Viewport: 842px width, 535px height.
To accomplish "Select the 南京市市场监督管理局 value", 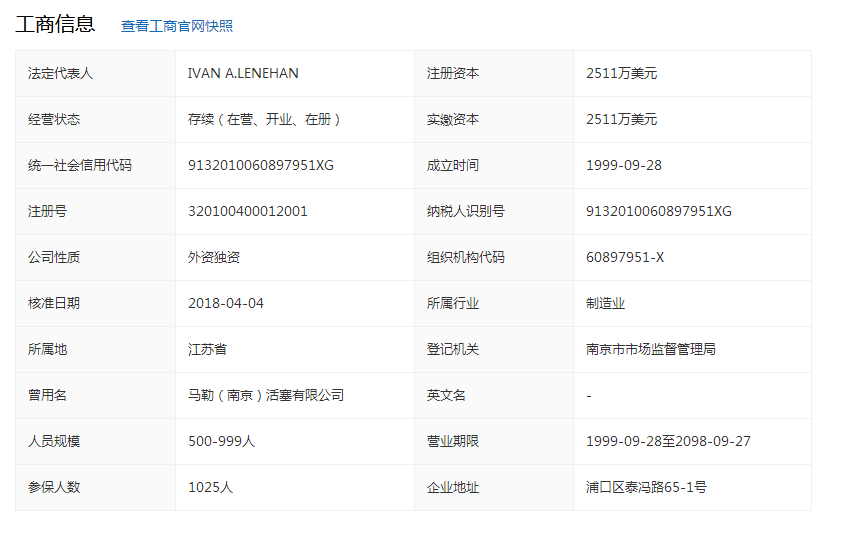I will point(651,349).
